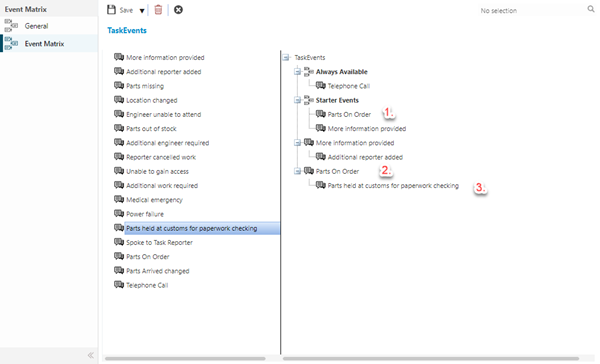Select Telephone Call under Always Available
Viewport: 600px width, 364px height.
pos(349,86)
